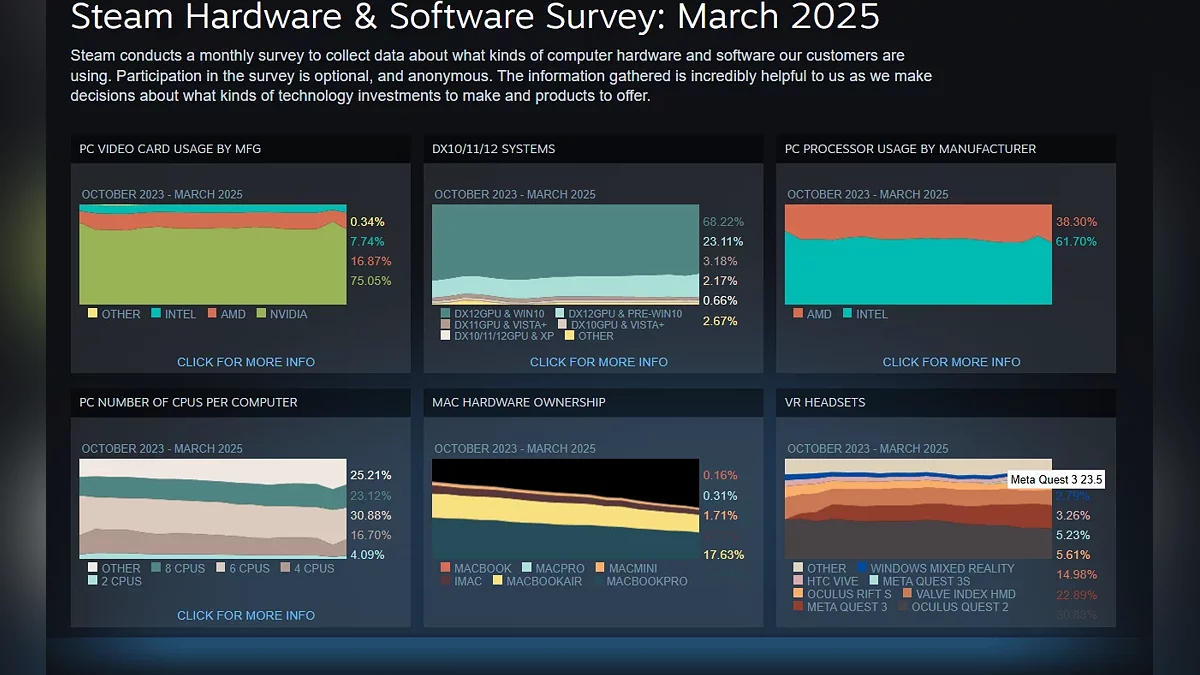Click the DX10/11/12 Systems area chart
The width and height of the screenshot is (1200, 675).
click(x=565, y=255)
